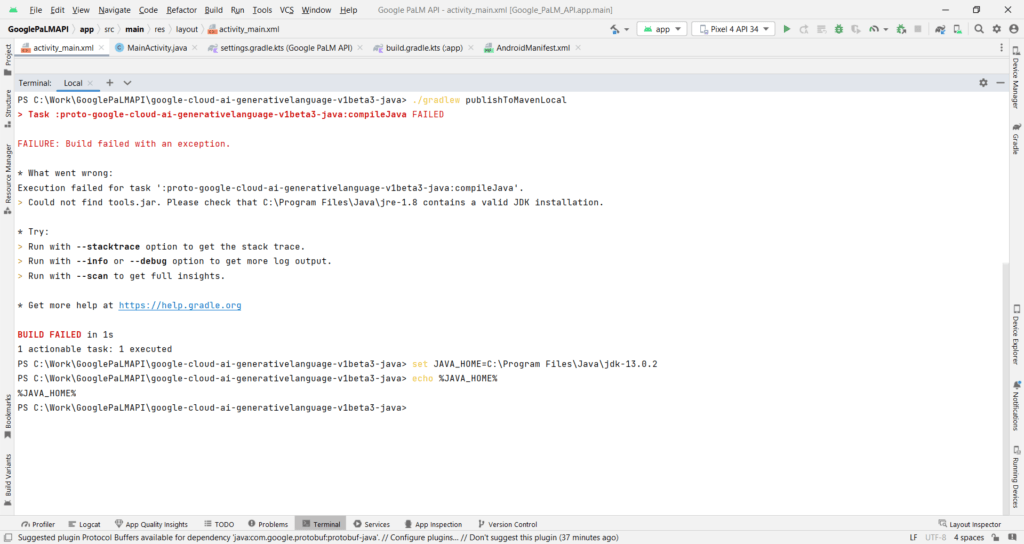Screen dimensions: 1024x544
Task: Click the Sync Project with Gradle Files icon
Action: pos(940,29)
